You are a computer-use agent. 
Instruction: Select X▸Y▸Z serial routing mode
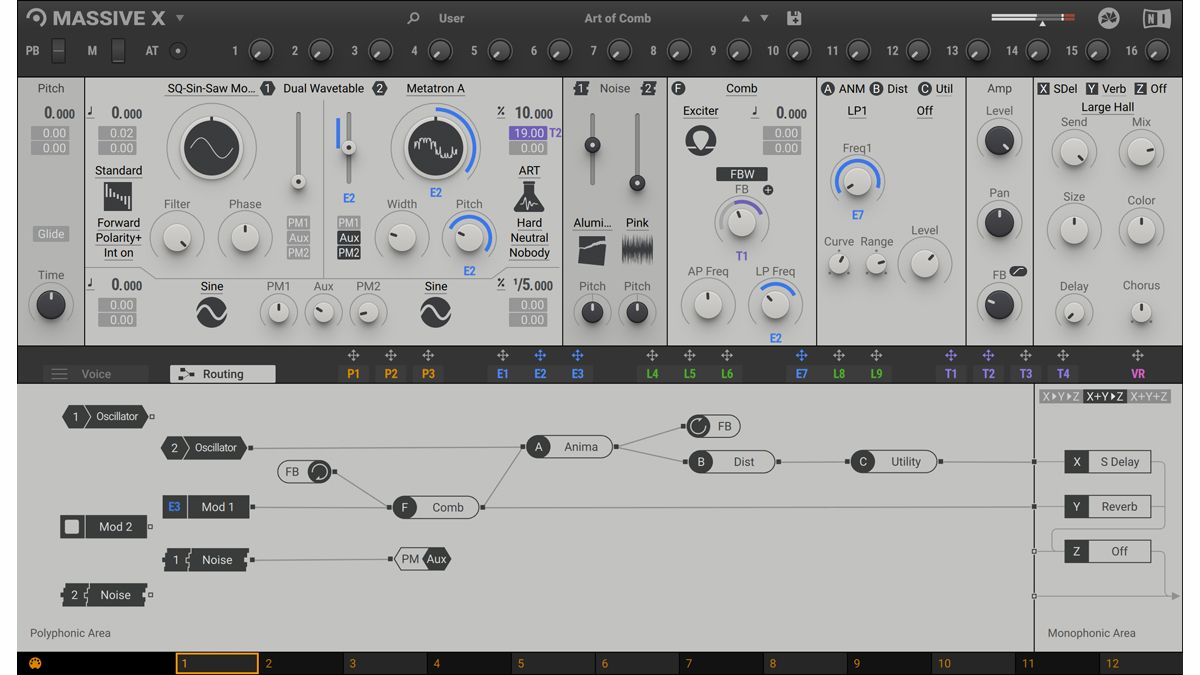pos(1061,396)
